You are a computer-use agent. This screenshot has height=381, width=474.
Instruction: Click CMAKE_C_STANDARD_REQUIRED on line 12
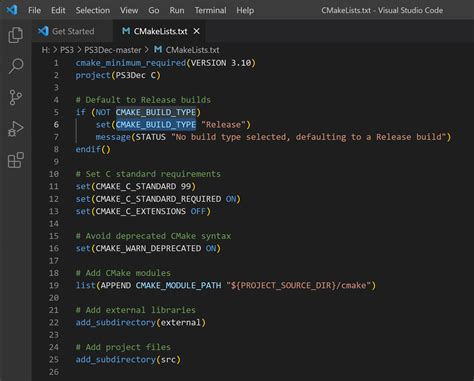tap(158, 199)
